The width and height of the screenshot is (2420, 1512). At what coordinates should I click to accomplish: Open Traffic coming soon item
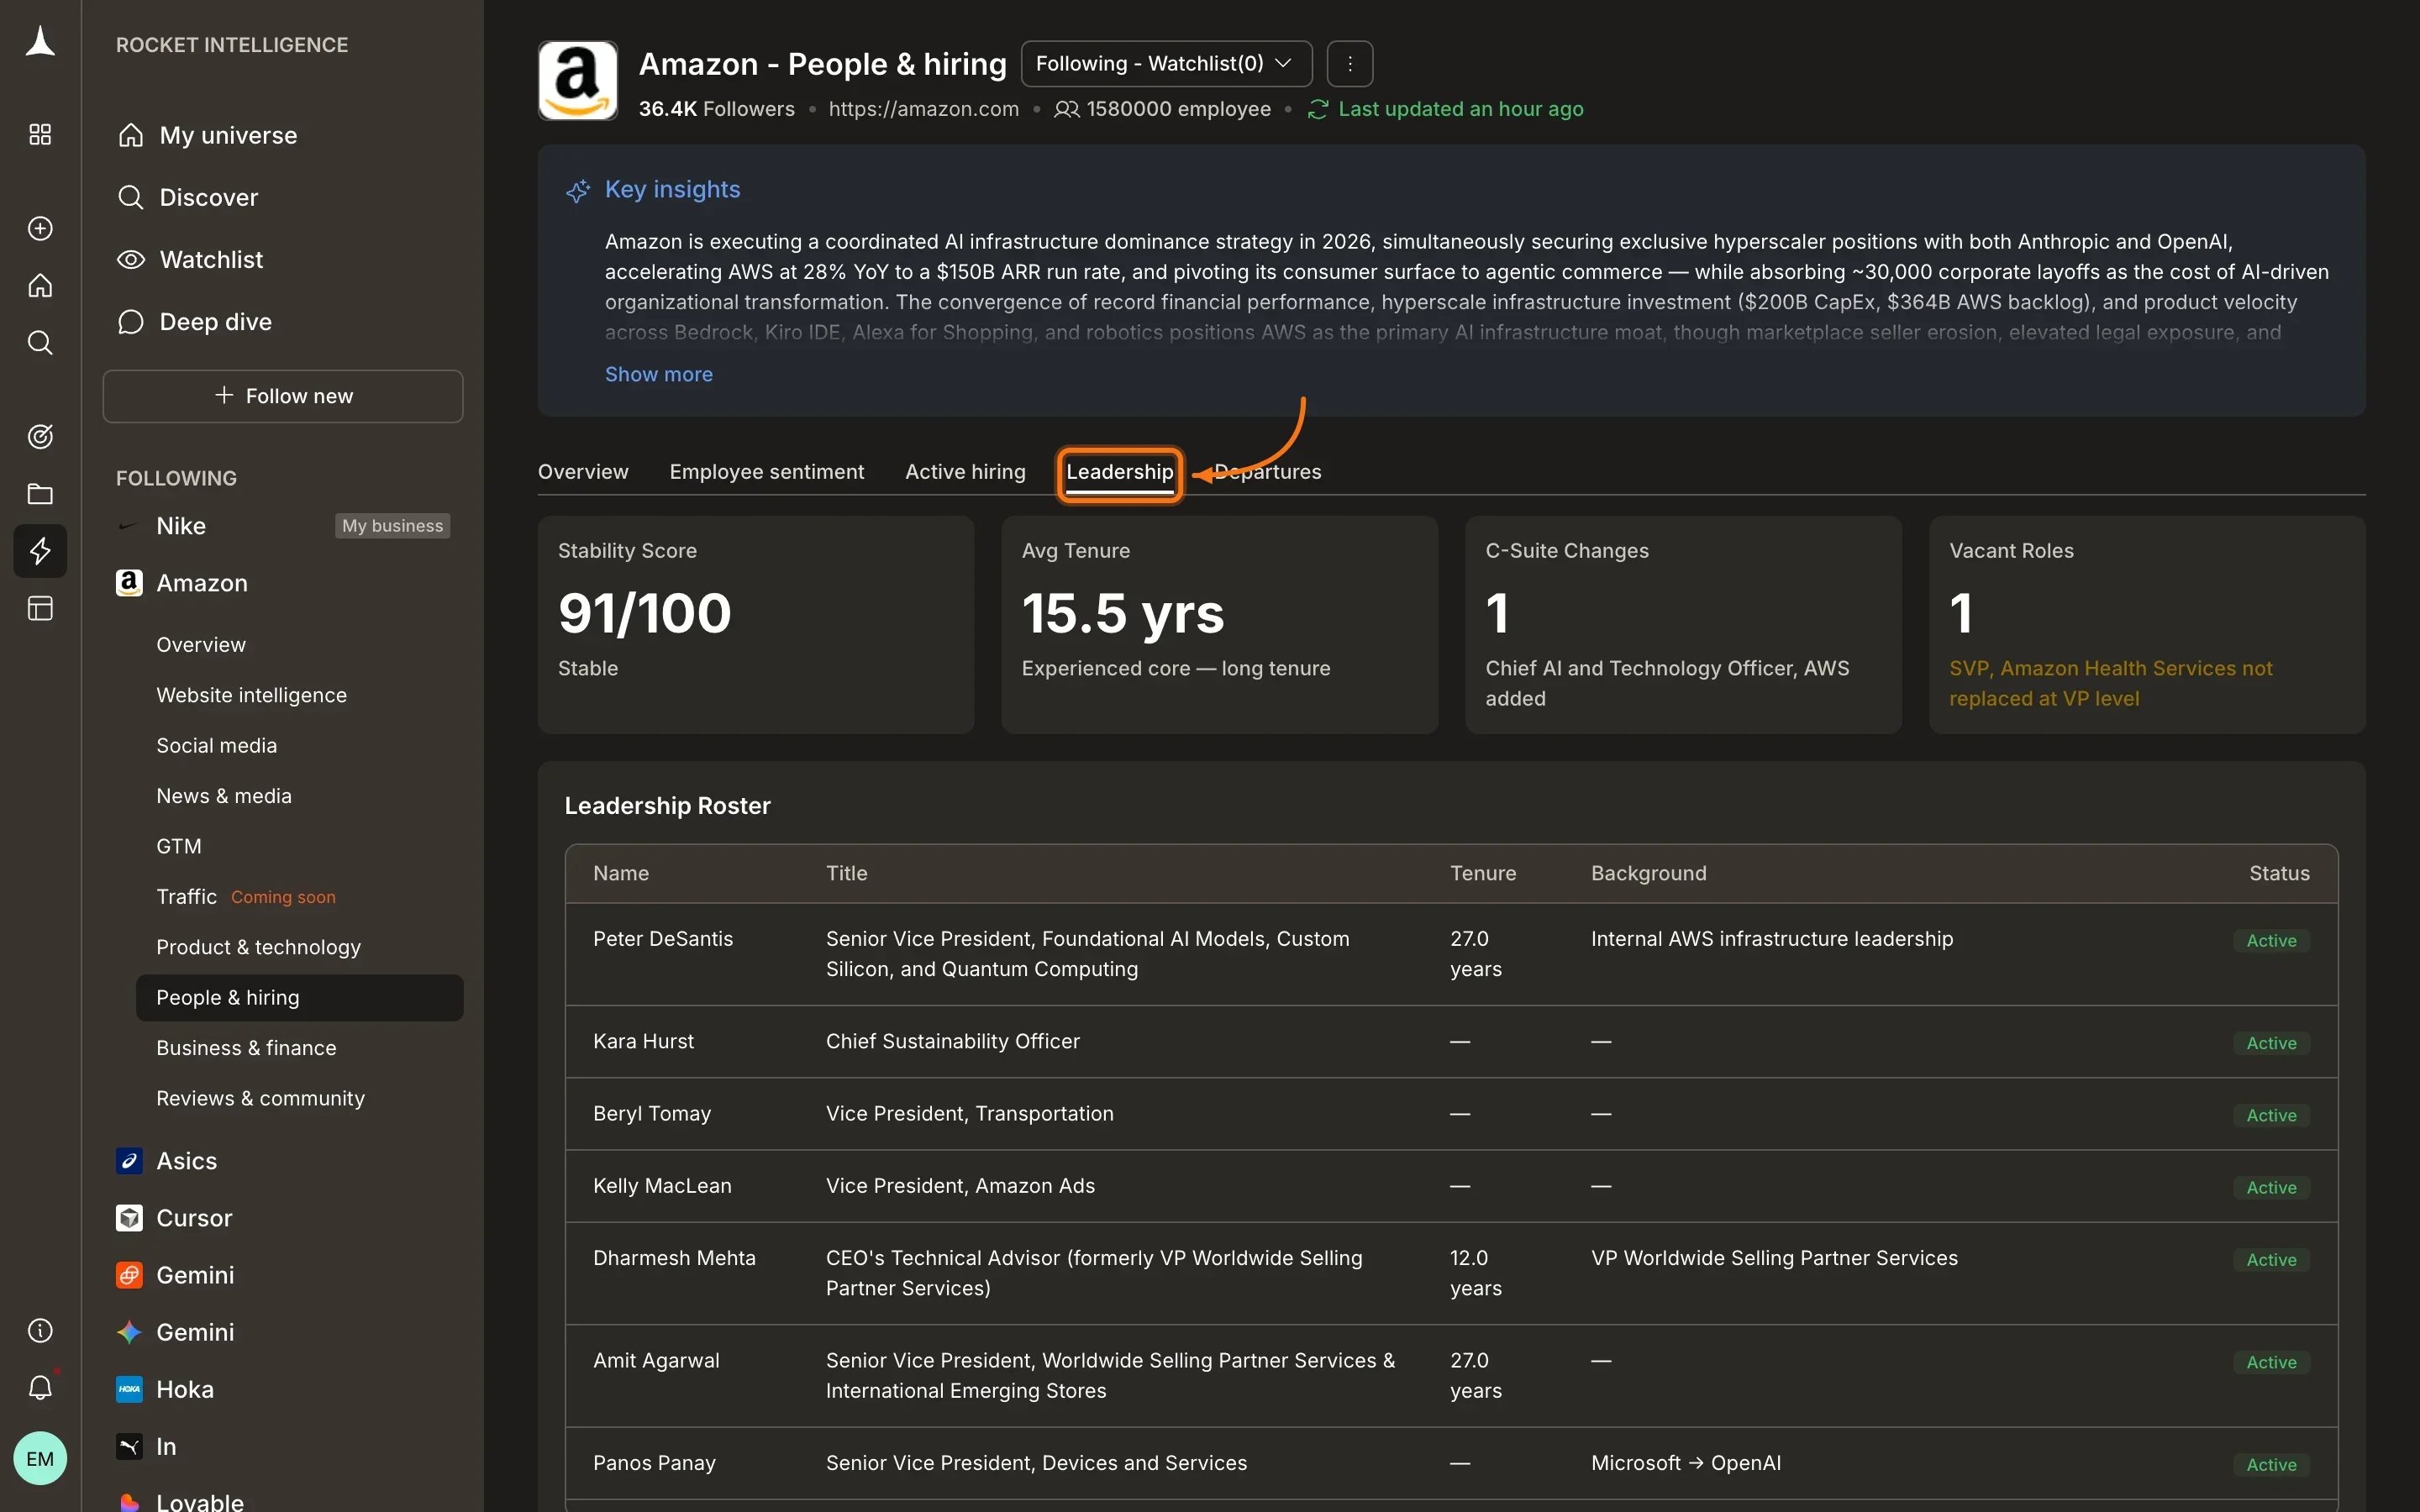246,896
